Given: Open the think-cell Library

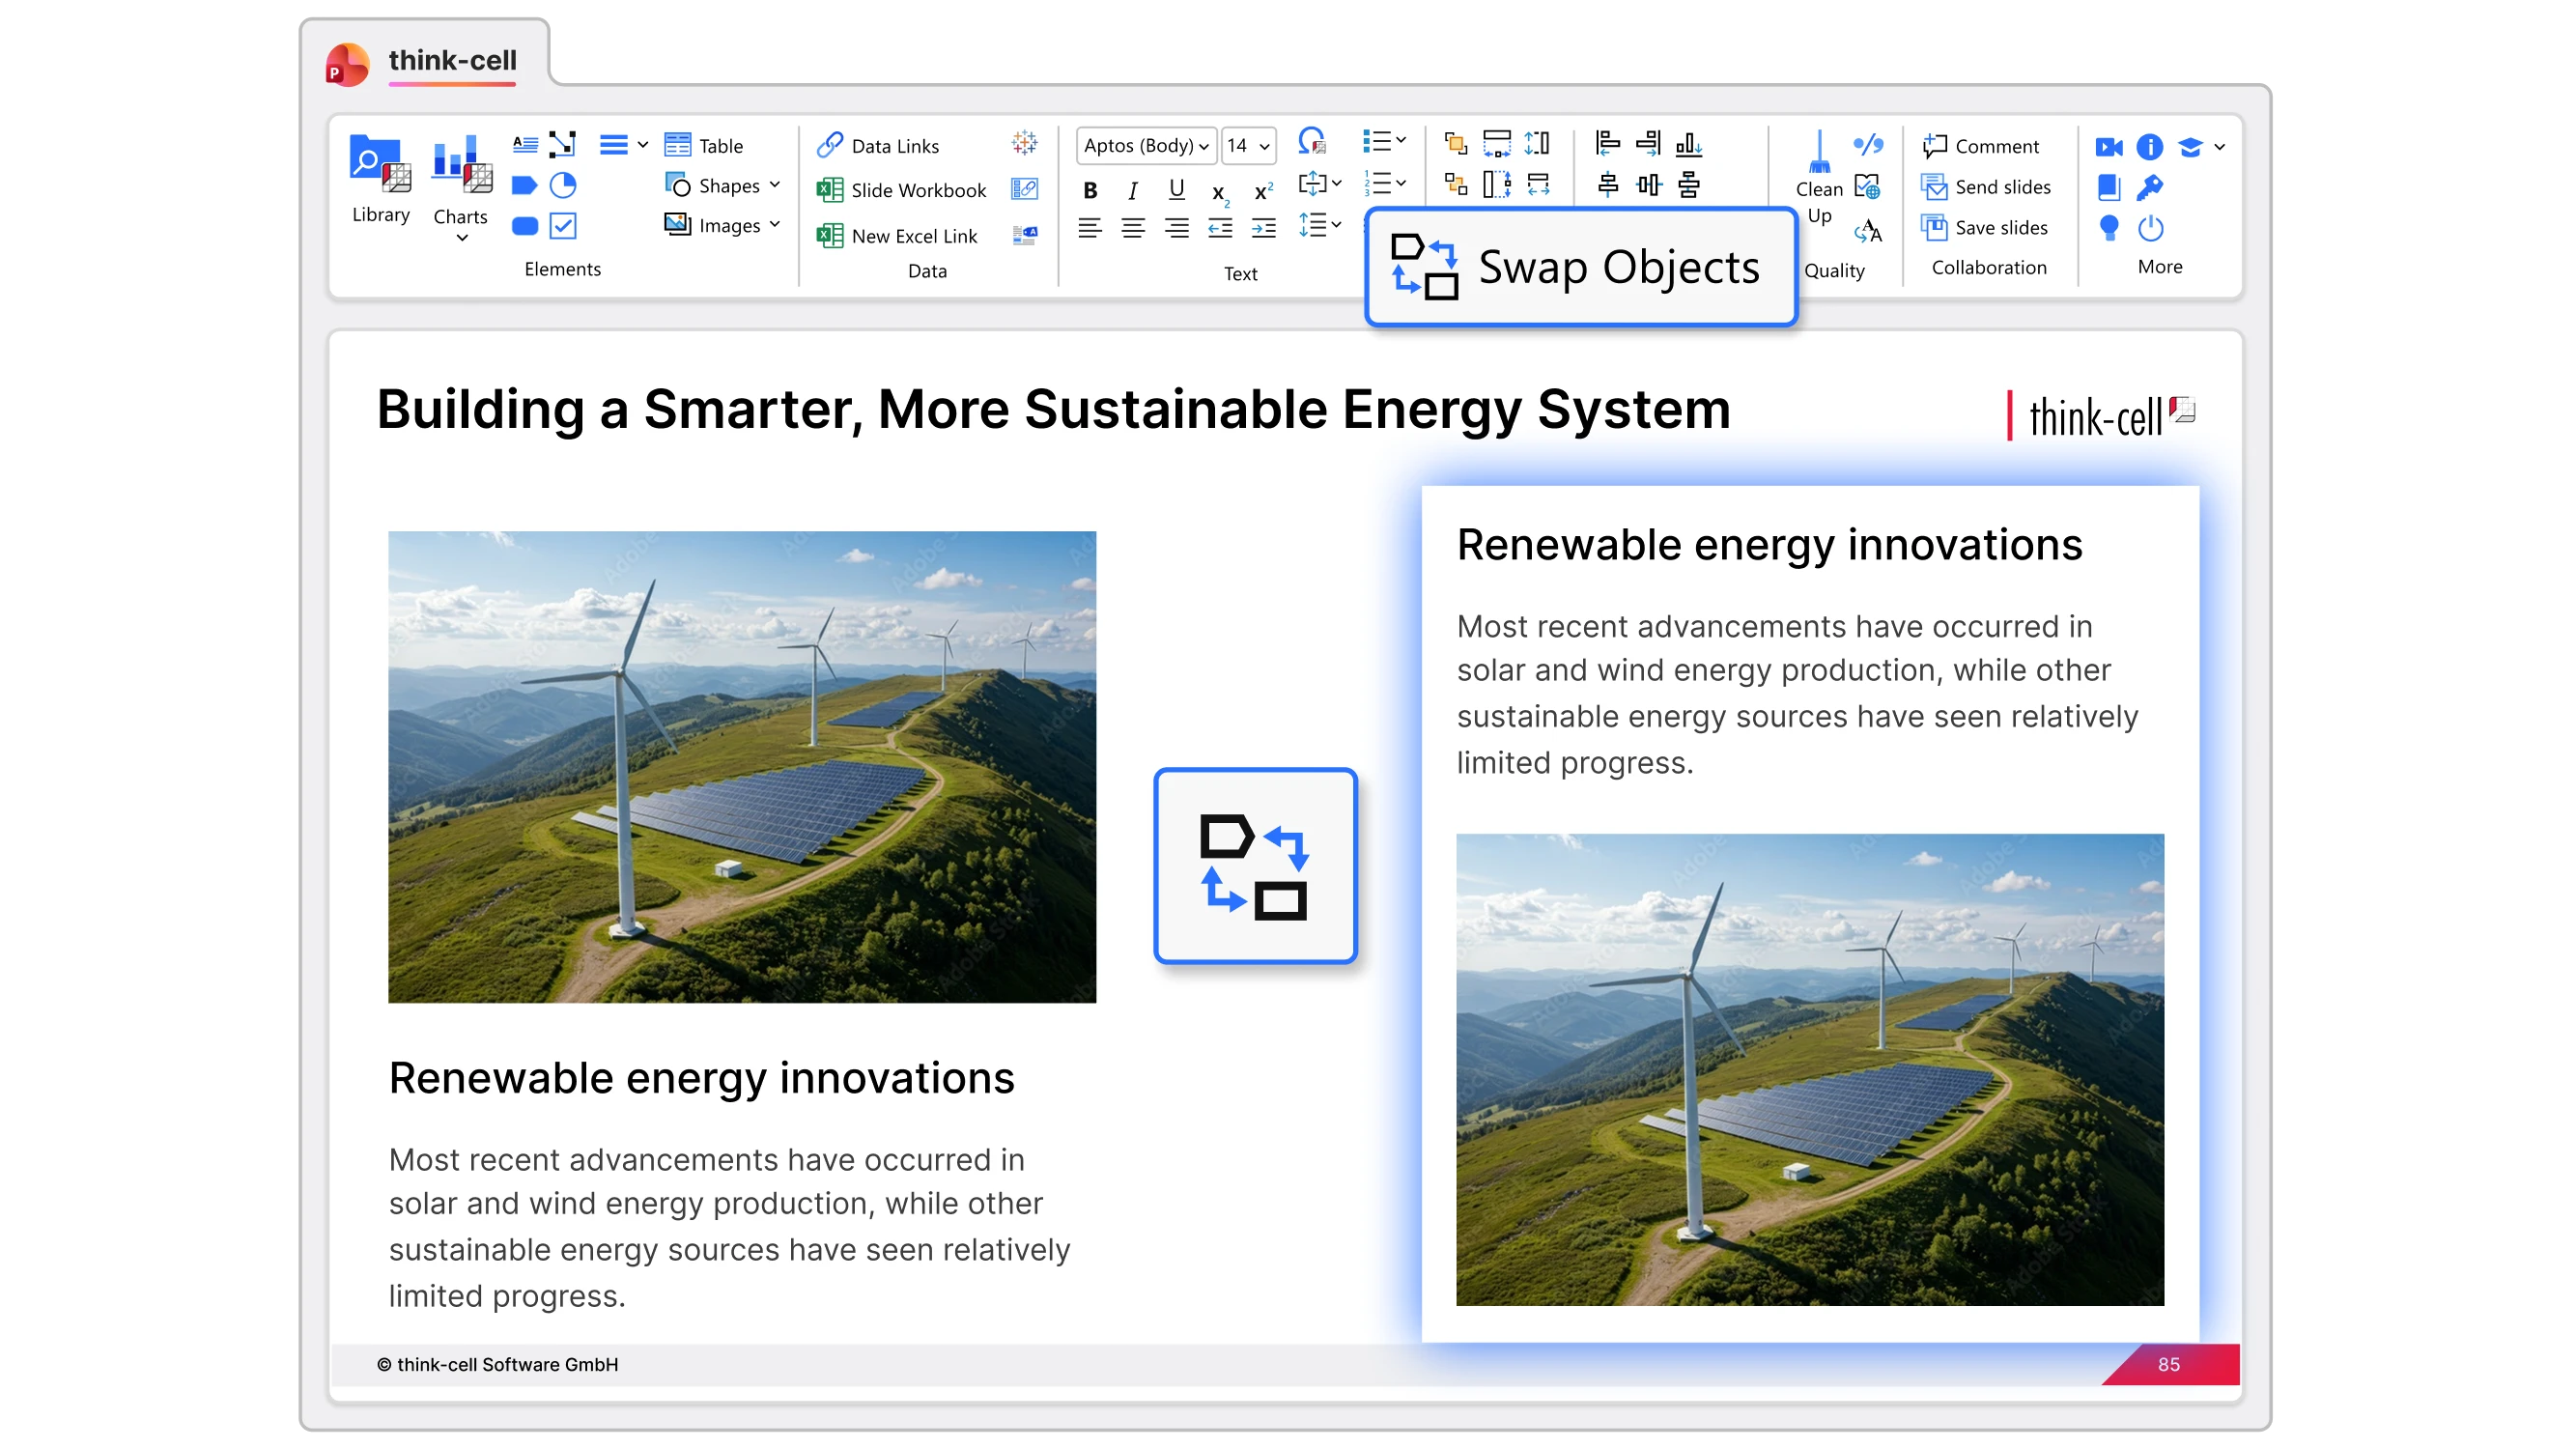Looking at the screenshot, I should [380, 180].
